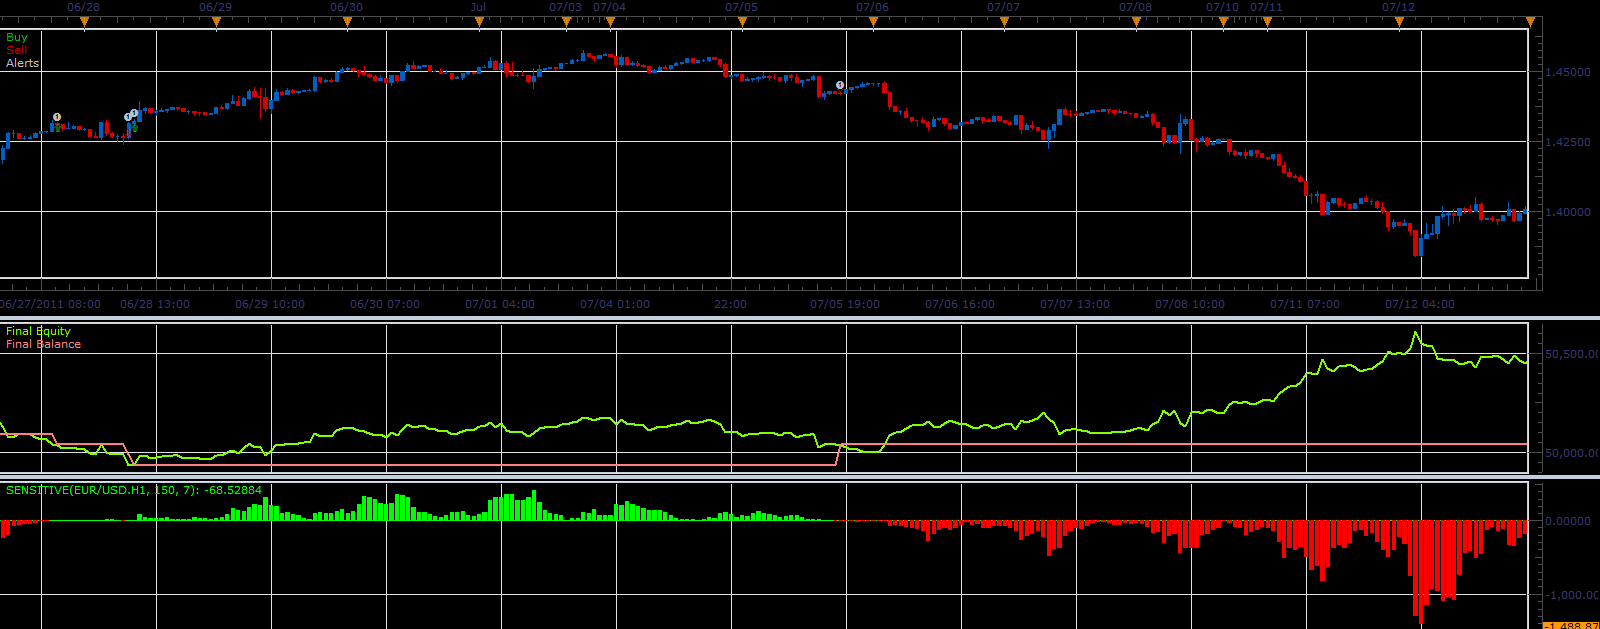Click the 07/01 04:00 time label
This screenshot has height=629, width=1600.
[x=500, y=304]
